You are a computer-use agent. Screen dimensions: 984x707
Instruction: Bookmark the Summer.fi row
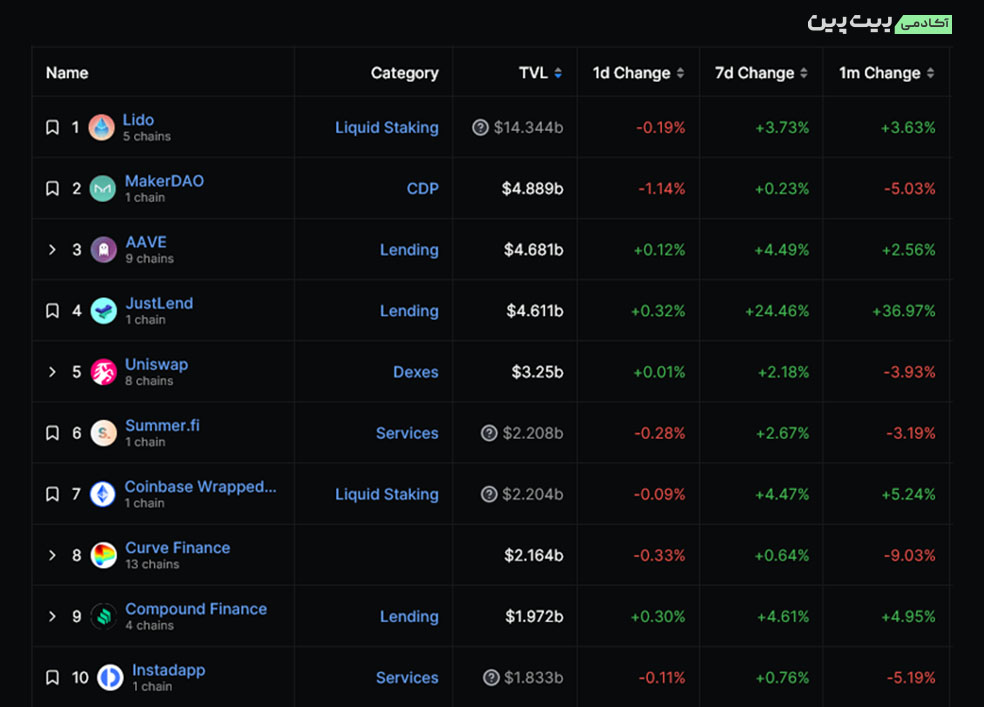coord(53,433)
